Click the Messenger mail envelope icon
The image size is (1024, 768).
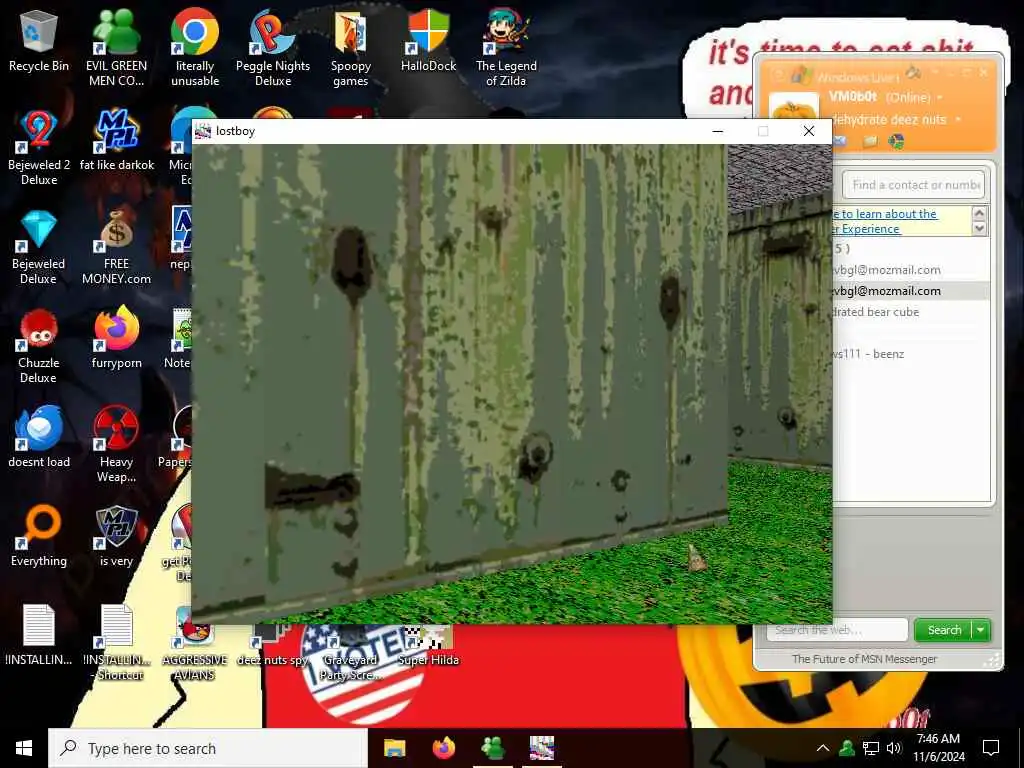(x=840, y=141)
